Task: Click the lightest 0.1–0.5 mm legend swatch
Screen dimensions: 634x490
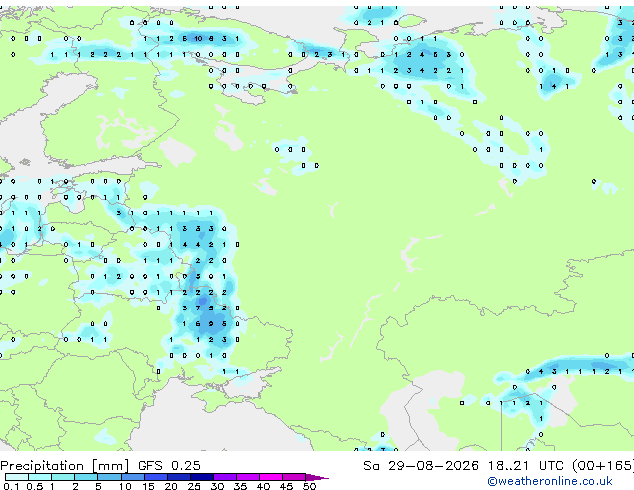Action: click(x=17, y=477)
